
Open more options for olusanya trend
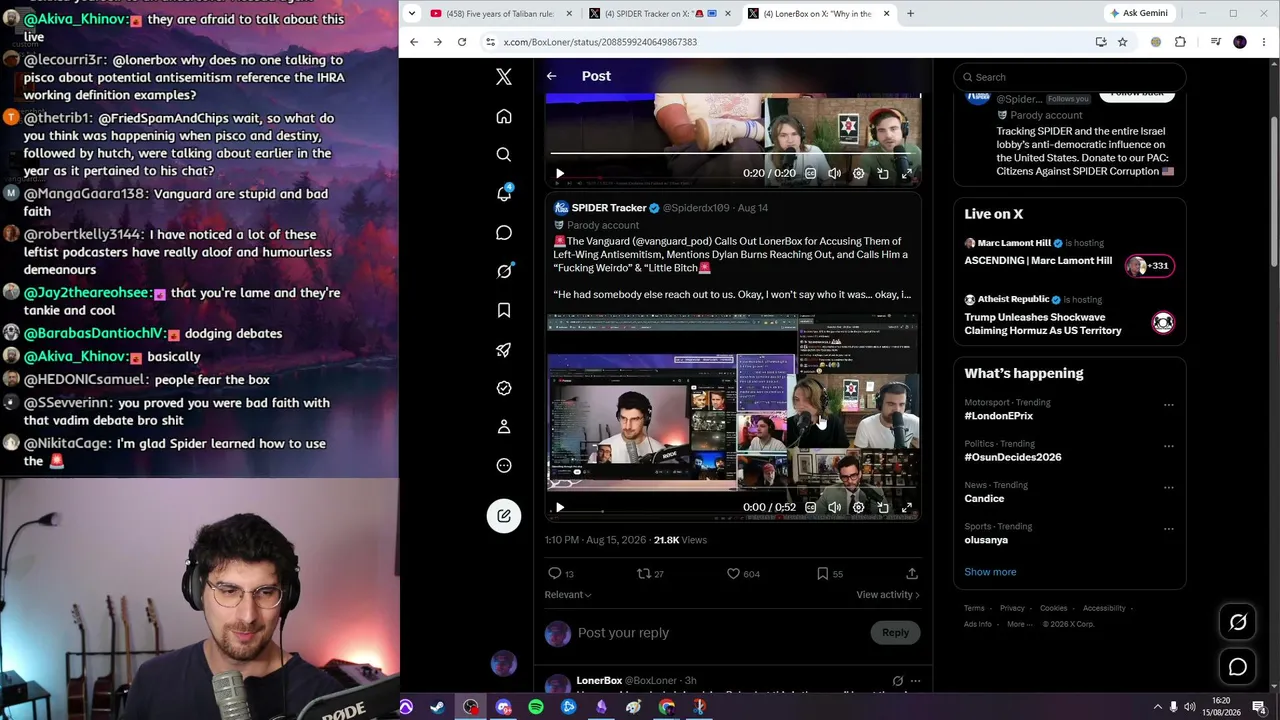pyautogui.click(x=1169, y=529)
